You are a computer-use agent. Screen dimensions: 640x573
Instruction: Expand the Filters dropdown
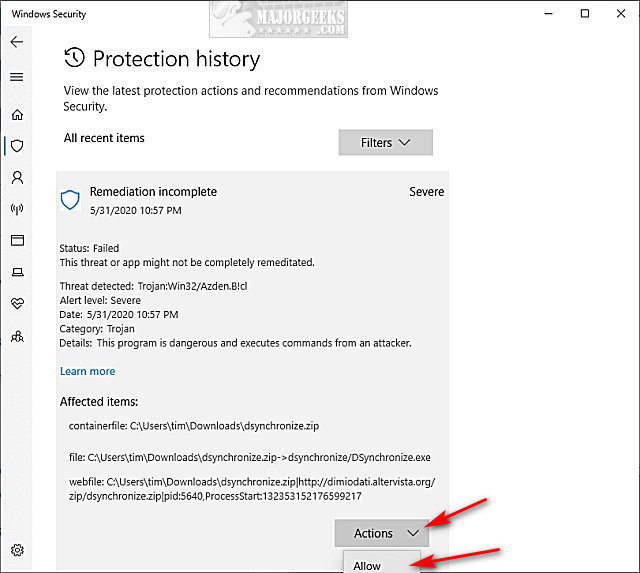pyautogui.click(x=386, y=142)
